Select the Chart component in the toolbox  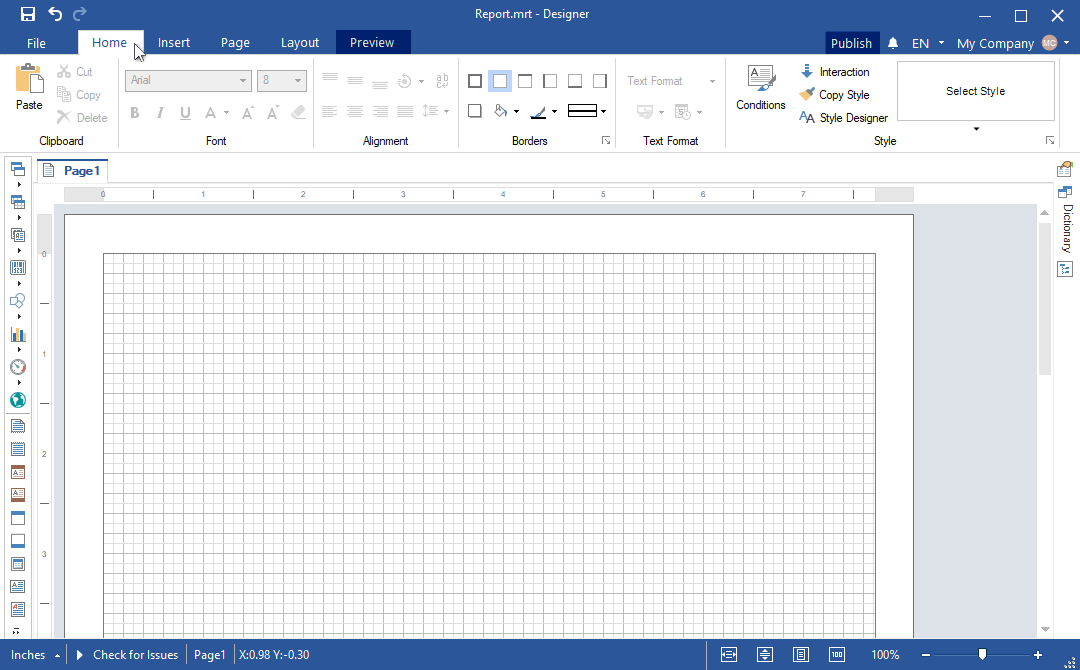[x=18, y=335]
